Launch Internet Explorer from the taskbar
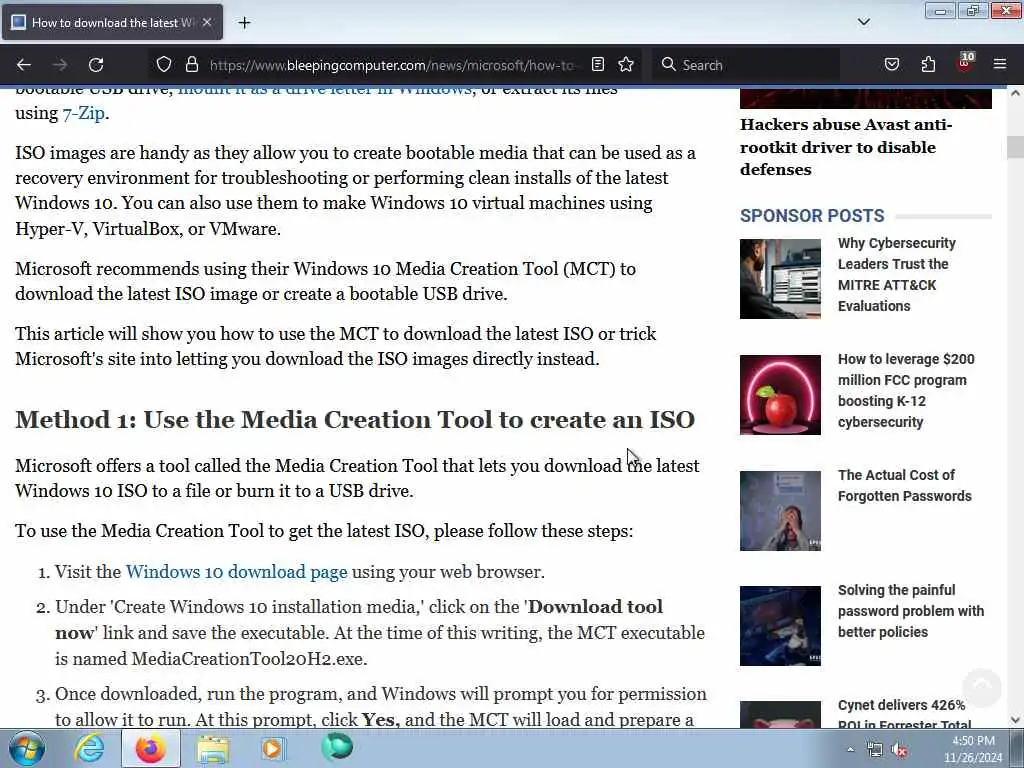Screen dimensions: 1024x768 [x=89, y=748]
